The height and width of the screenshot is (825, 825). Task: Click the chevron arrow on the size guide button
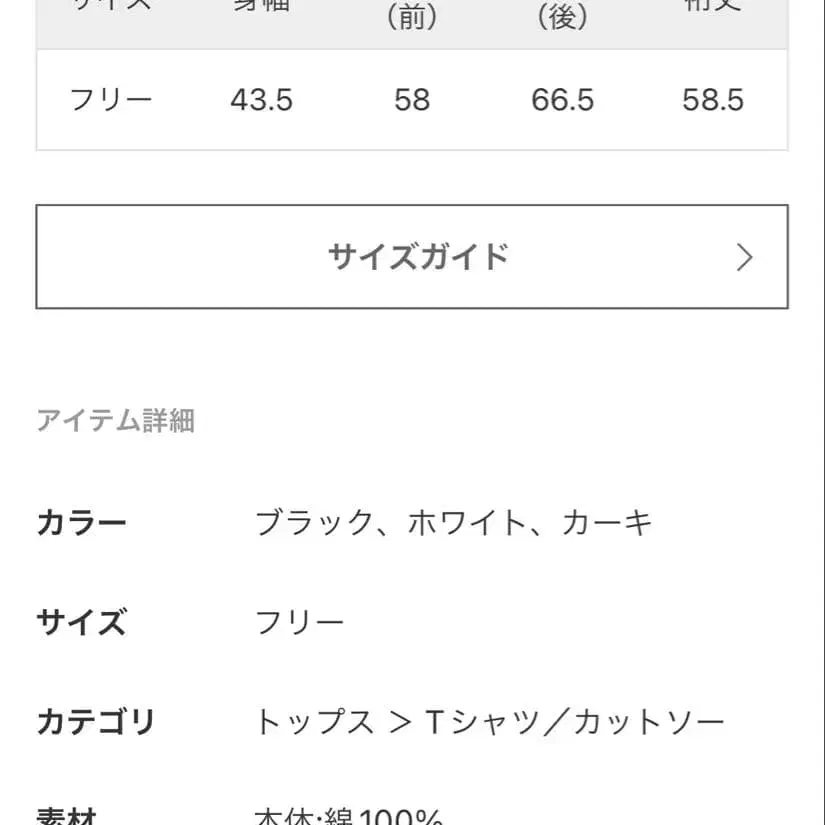pos(744,257)
